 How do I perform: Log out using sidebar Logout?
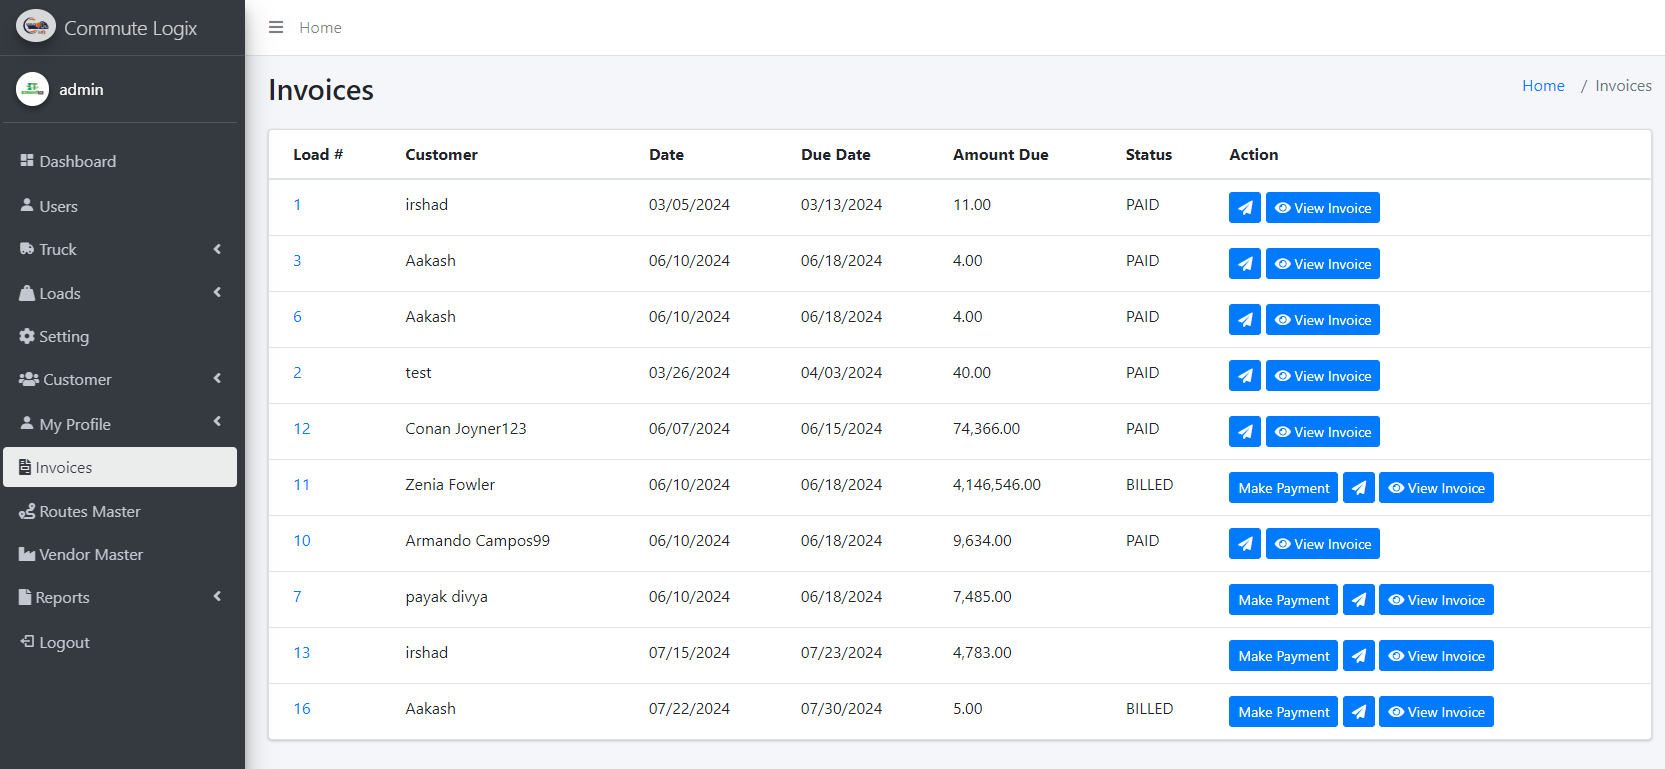[64, 643]
